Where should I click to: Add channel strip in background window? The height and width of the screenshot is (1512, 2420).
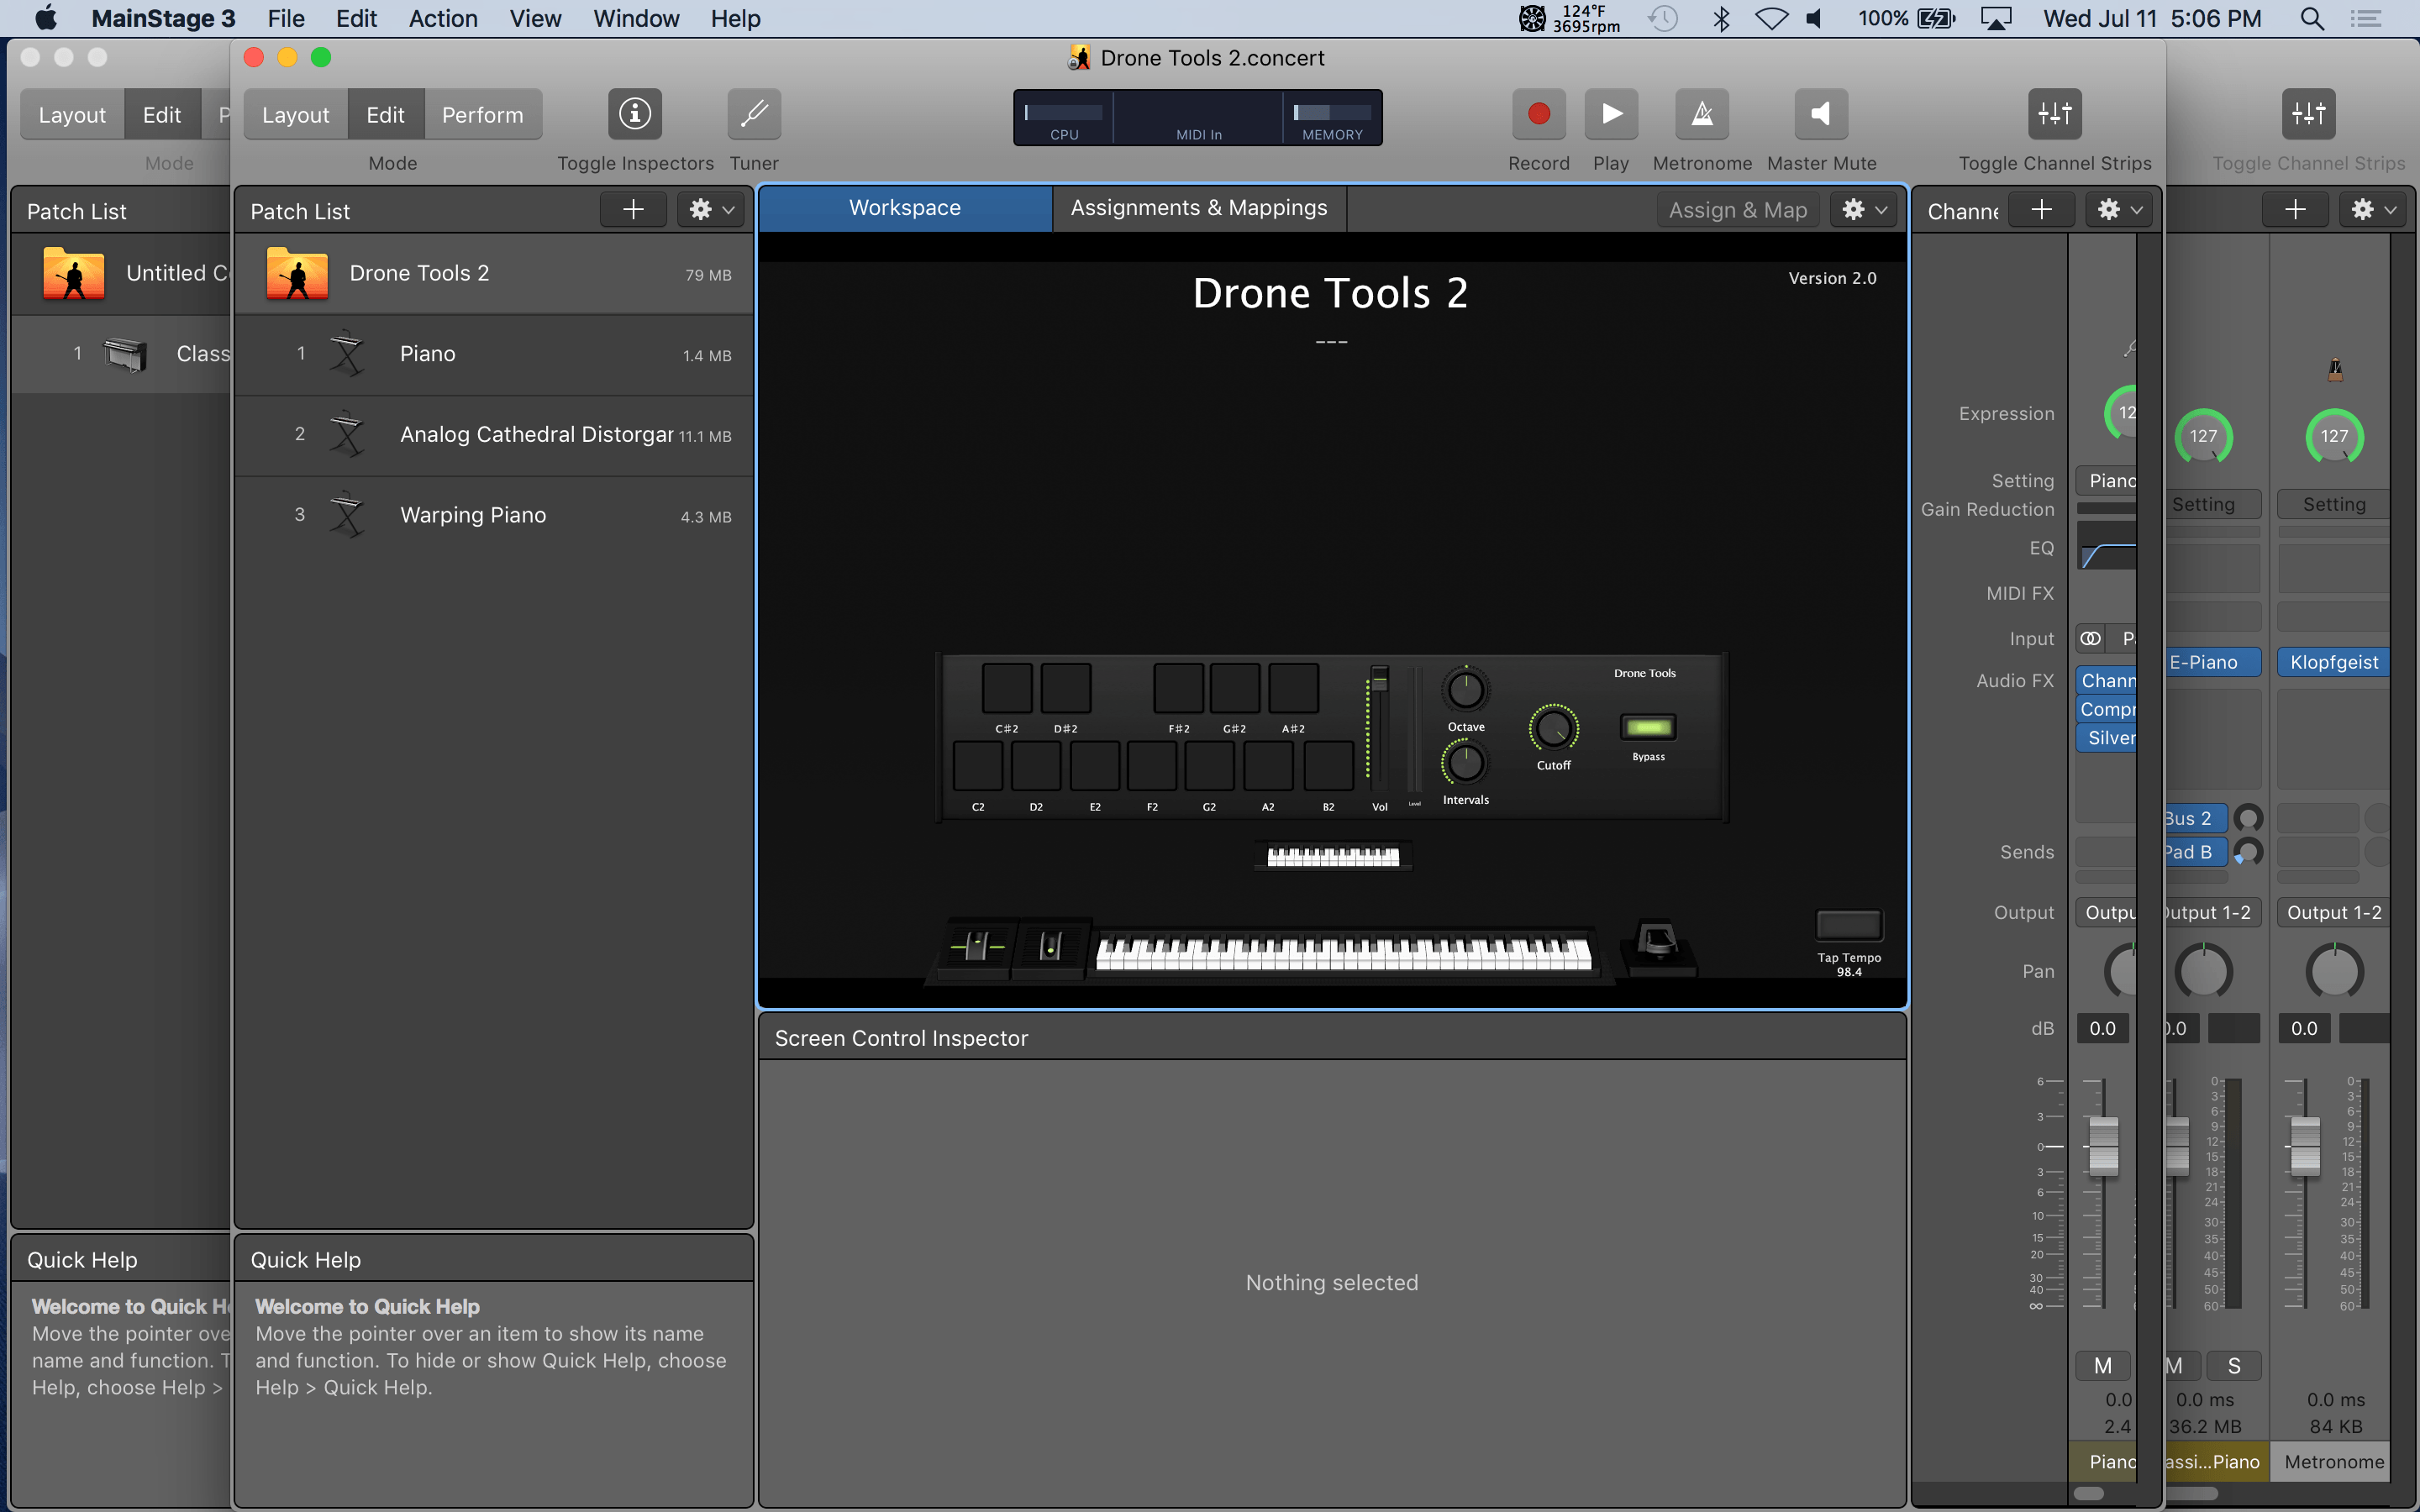tap(2295, 210)
